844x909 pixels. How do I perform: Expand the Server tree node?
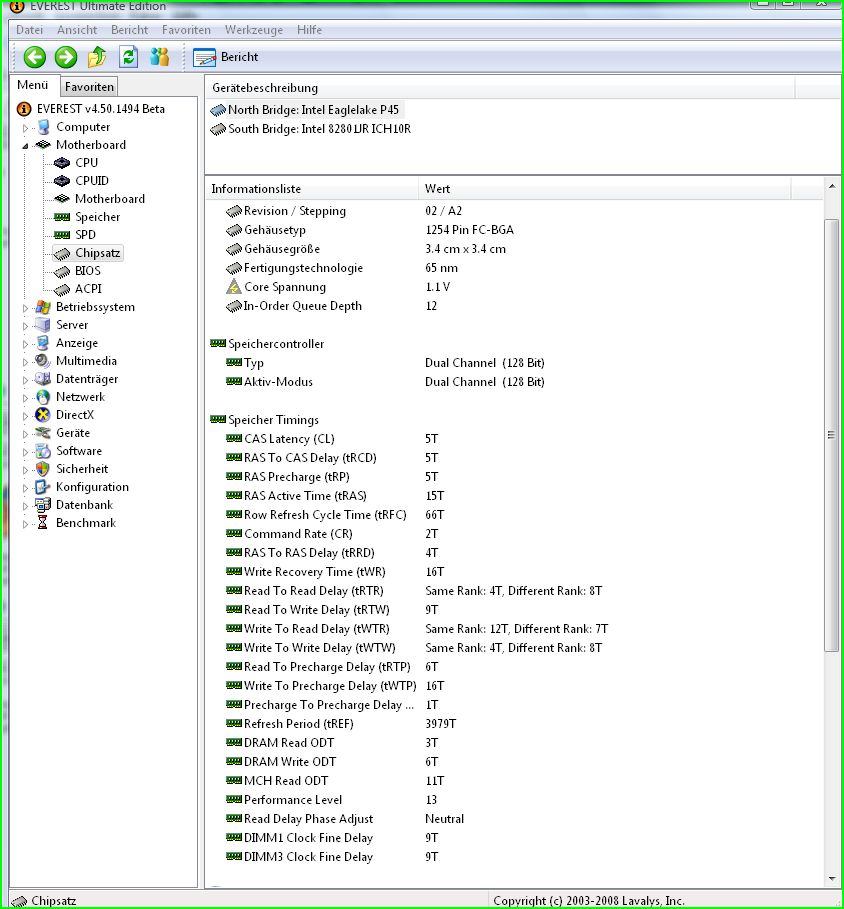(x=25, y=326)
